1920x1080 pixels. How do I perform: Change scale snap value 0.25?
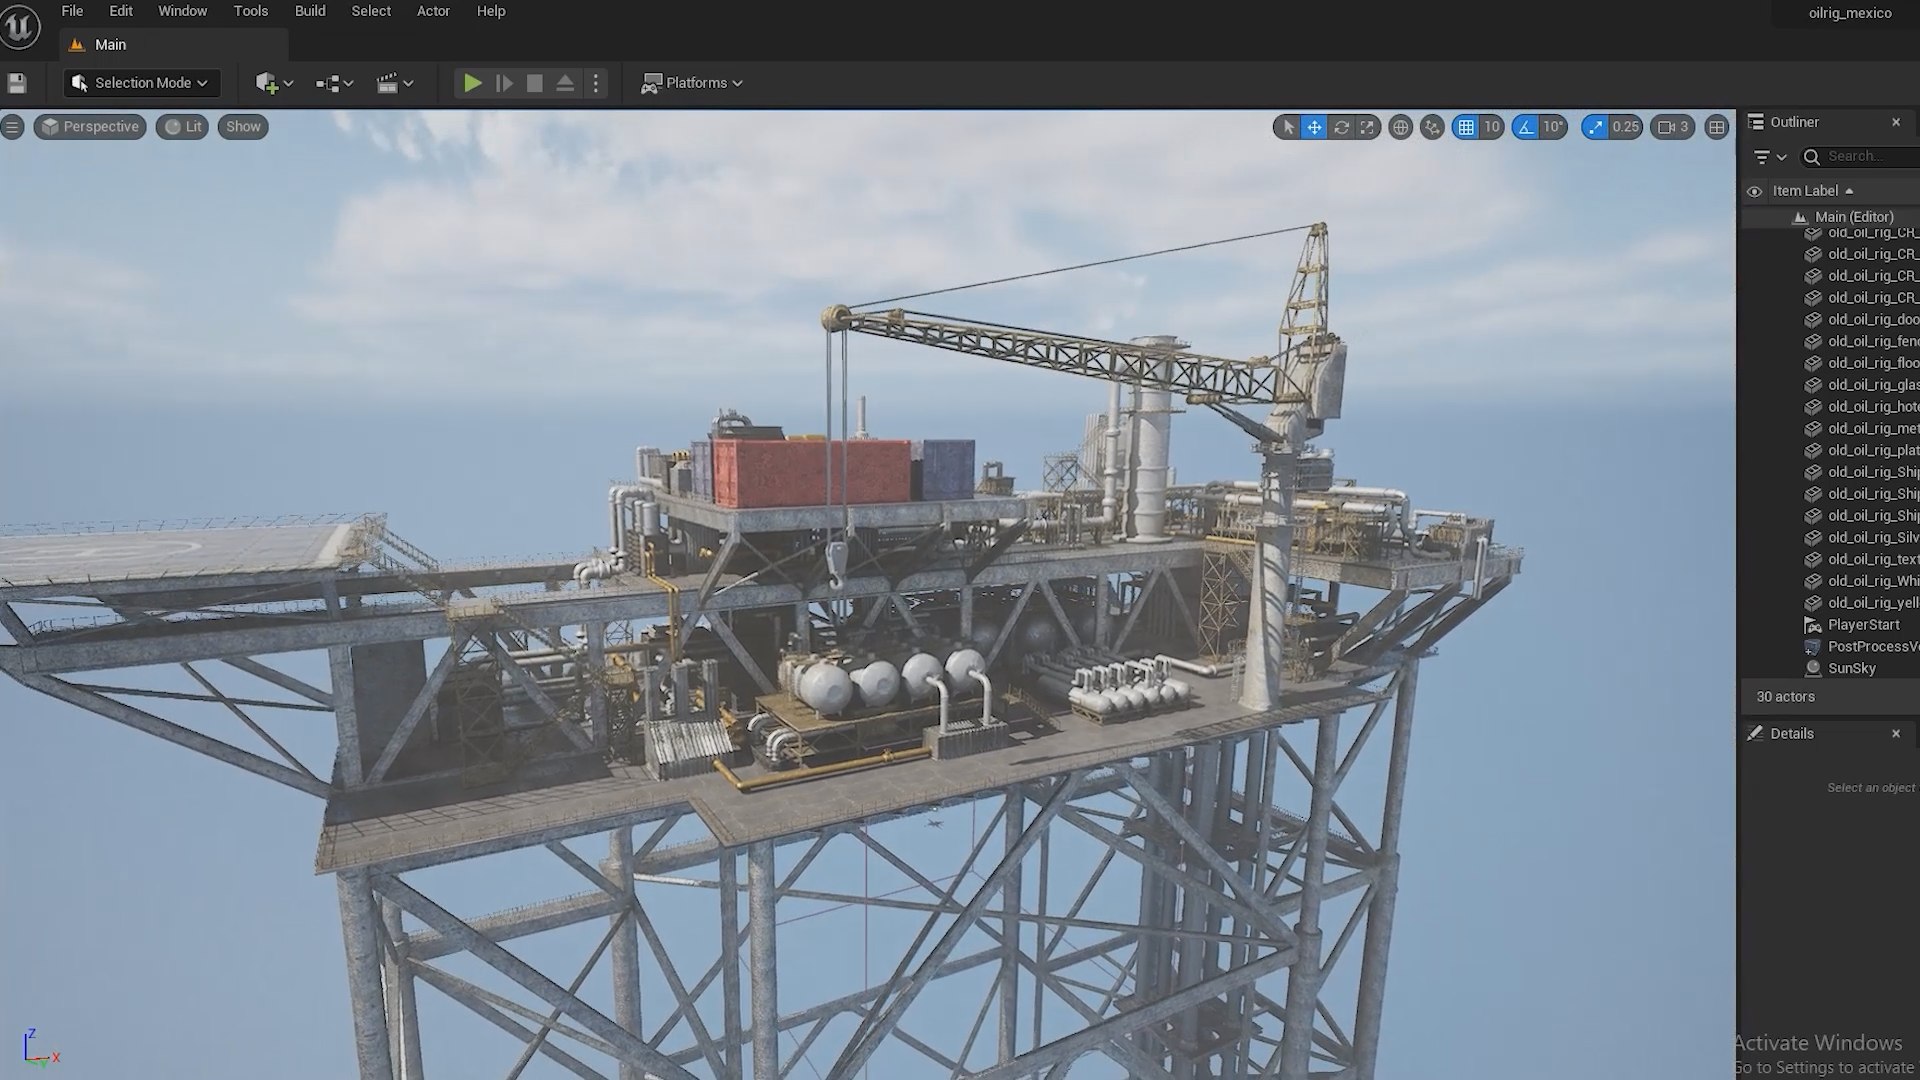pyautogui.click(x=1625, y=127)
